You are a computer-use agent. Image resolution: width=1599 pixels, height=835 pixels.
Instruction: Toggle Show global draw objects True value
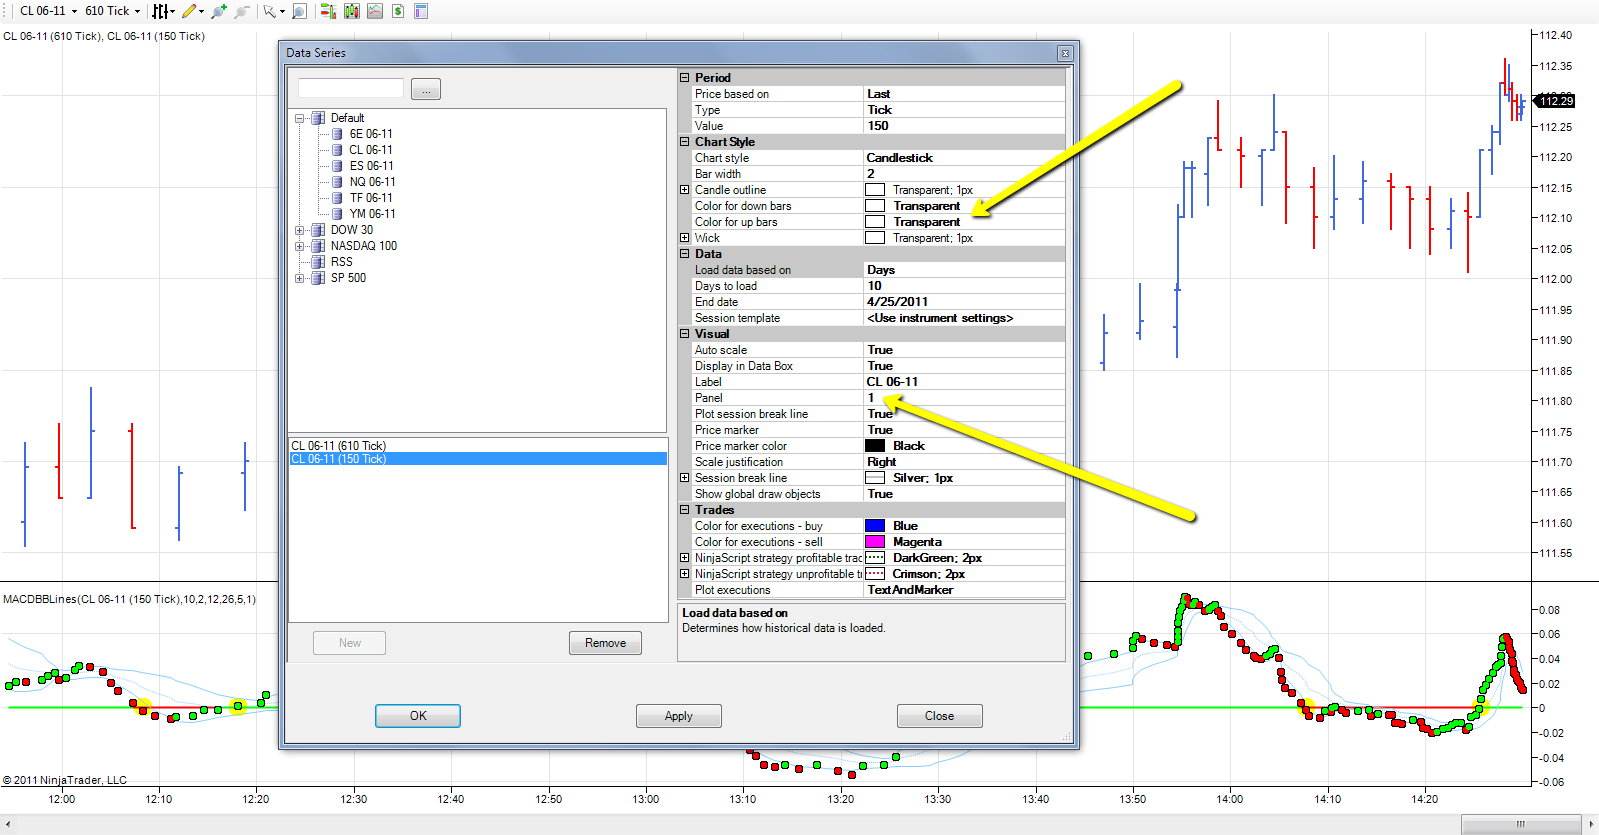(x=964, y=494)
